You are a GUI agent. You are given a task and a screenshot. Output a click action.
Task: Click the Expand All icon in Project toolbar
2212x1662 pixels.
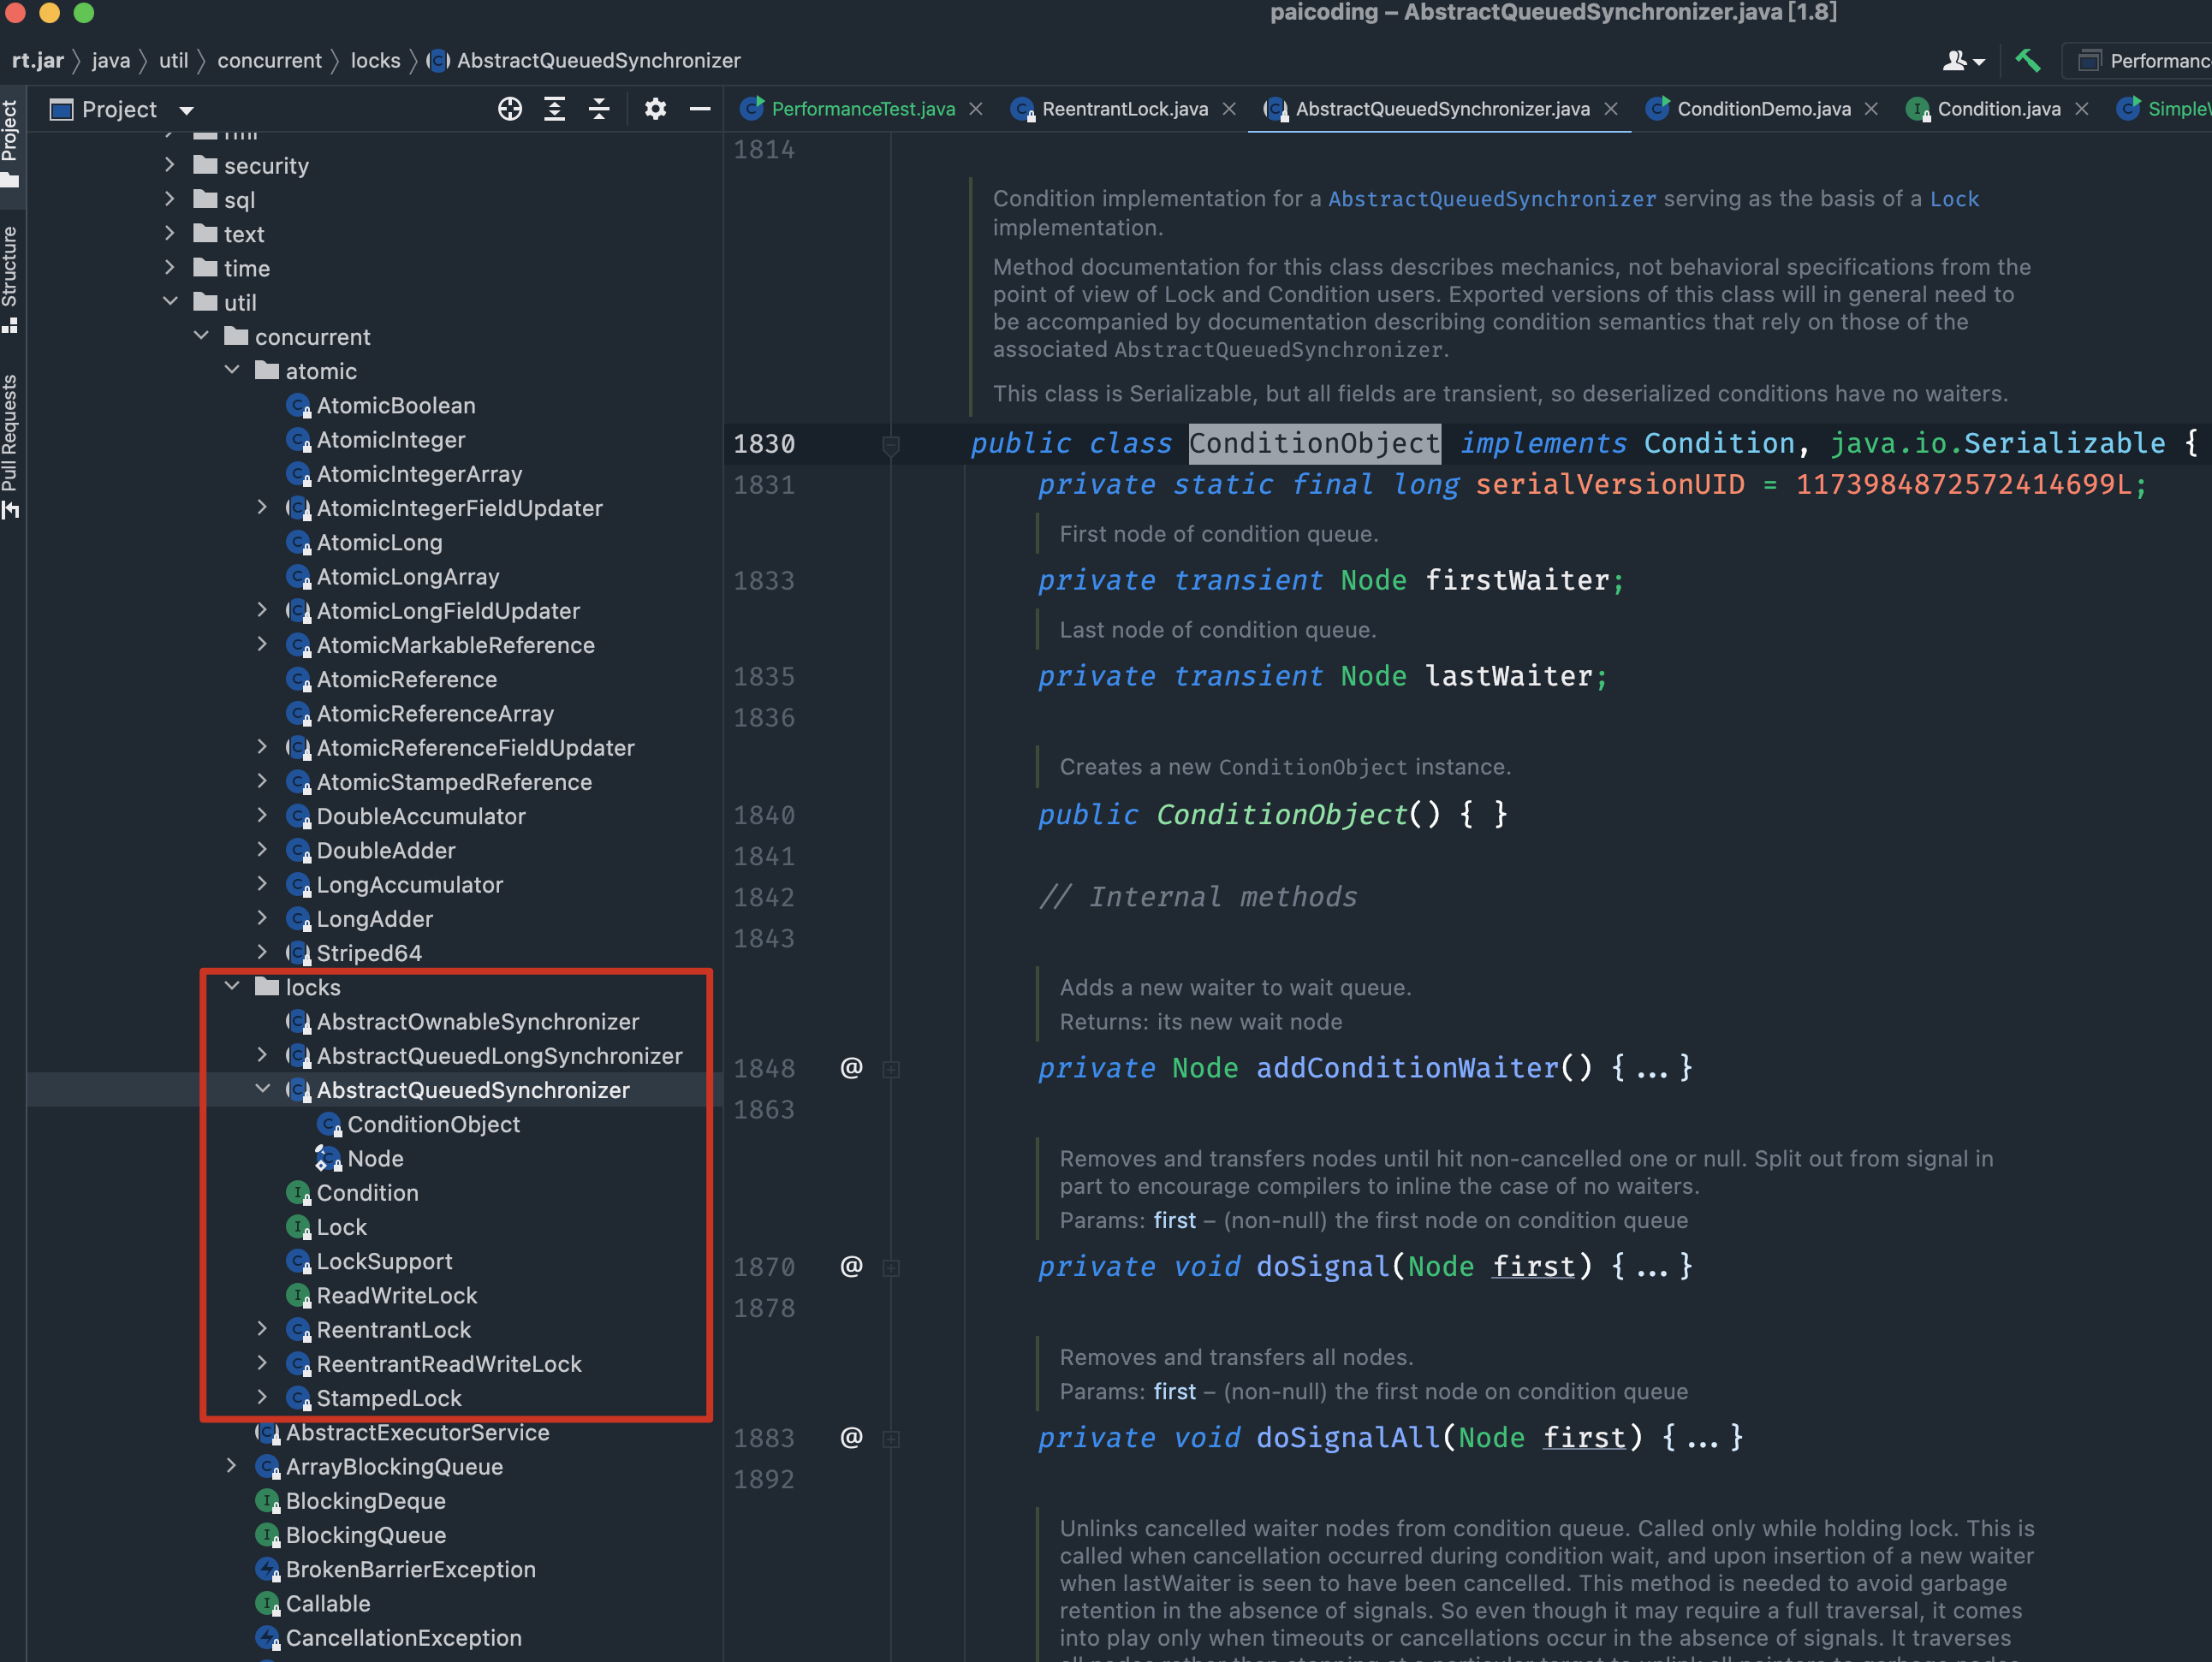click(x=554, y=109)
